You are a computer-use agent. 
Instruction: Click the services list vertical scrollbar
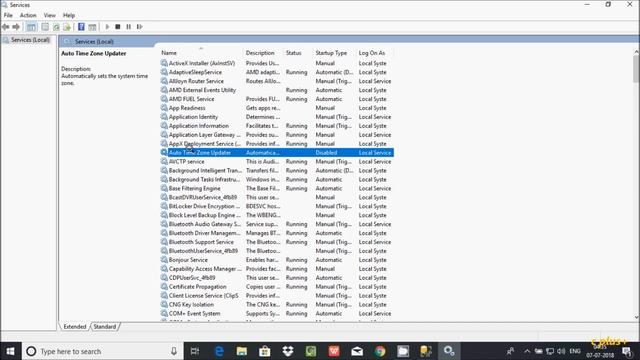click(x=636, y=69)
